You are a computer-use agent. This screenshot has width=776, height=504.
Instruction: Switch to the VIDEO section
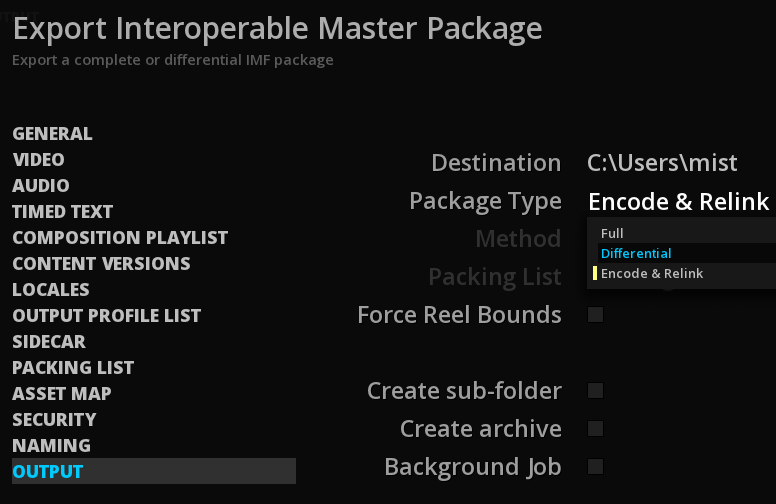click(39, 160)
